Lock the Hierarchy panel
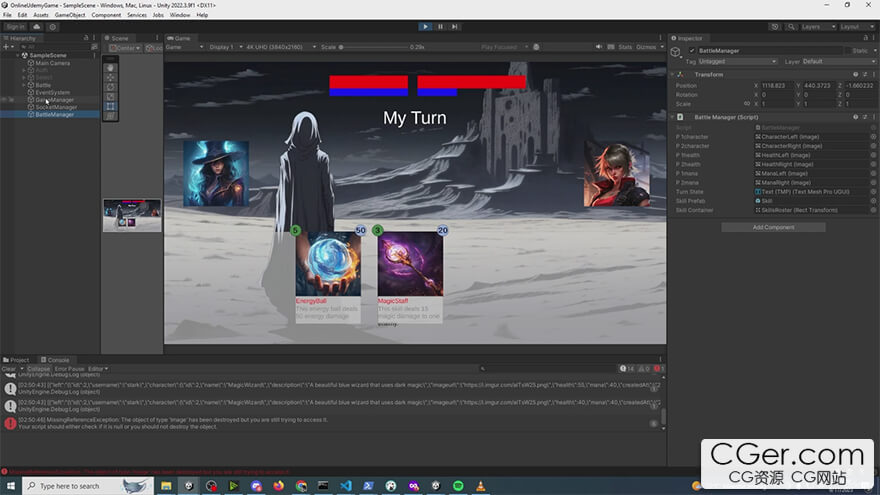 click(86, 38)
